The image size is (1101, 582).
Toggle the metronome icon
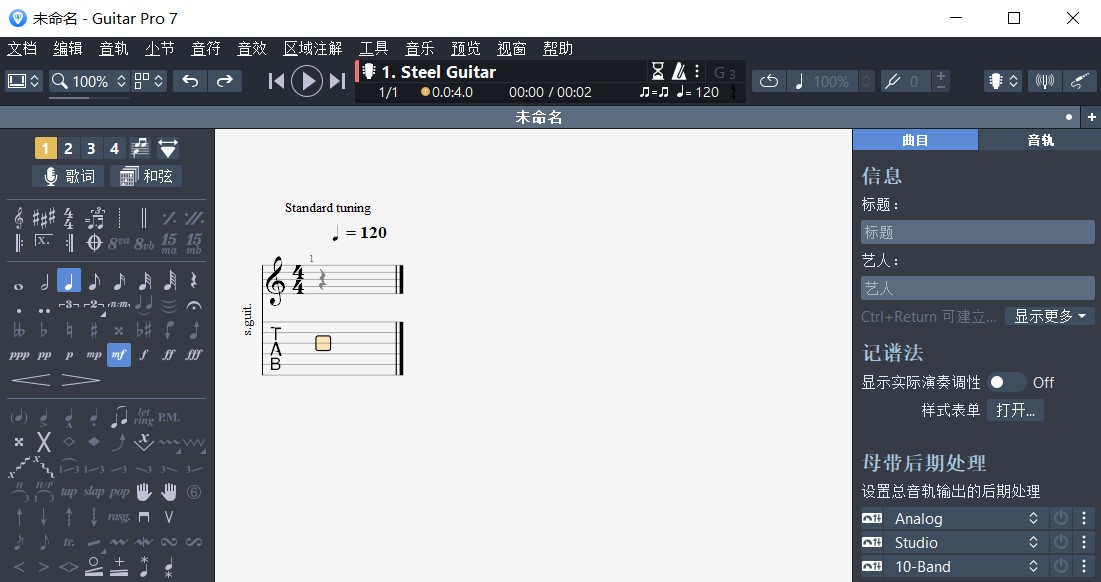[x=680, y=71]
